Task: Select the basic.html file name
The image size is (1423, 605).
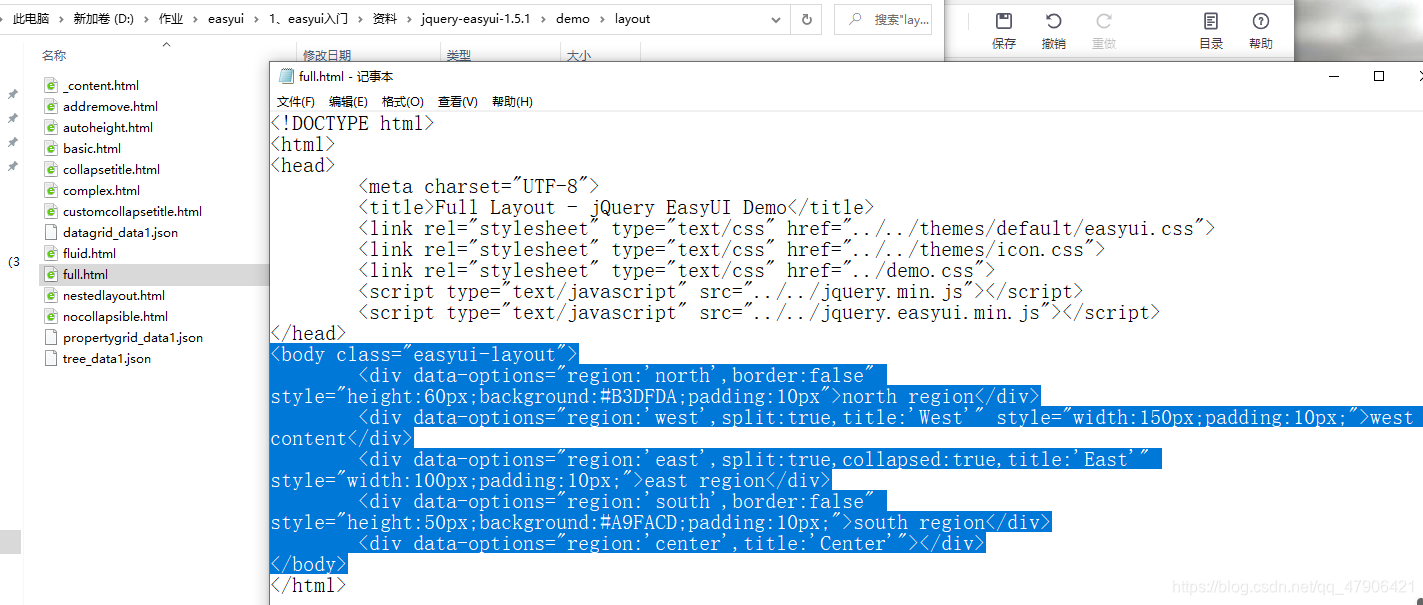Action: point(92,149)
